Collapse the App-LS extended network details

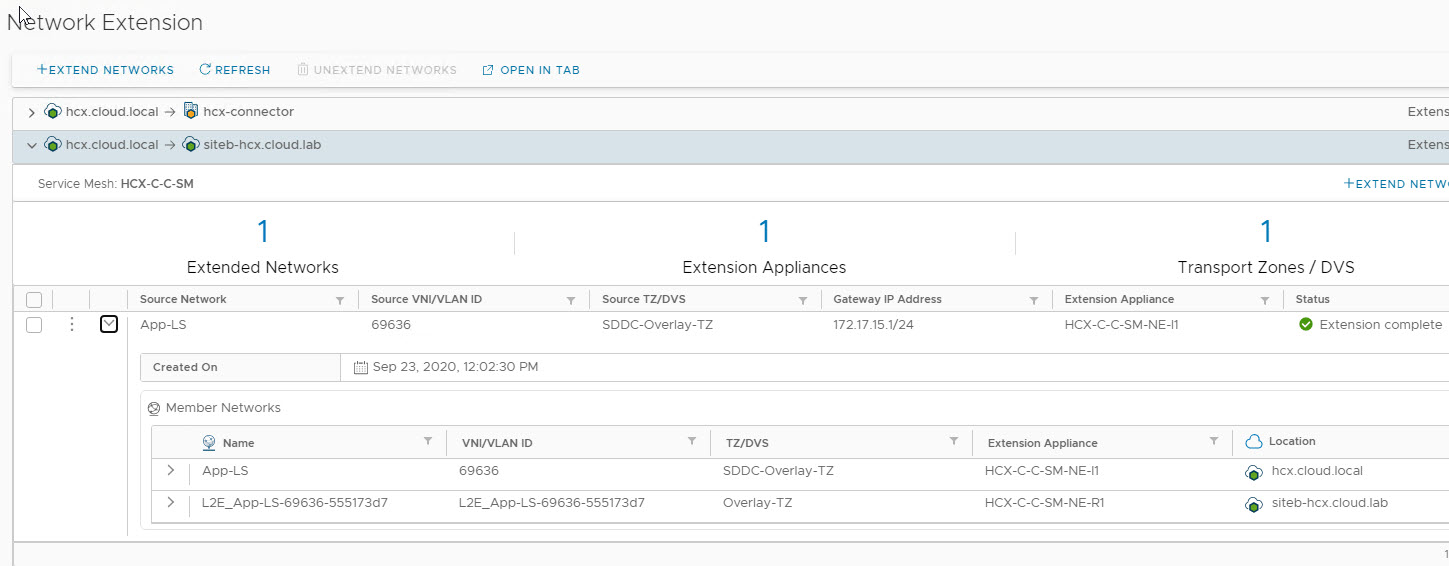109,324
